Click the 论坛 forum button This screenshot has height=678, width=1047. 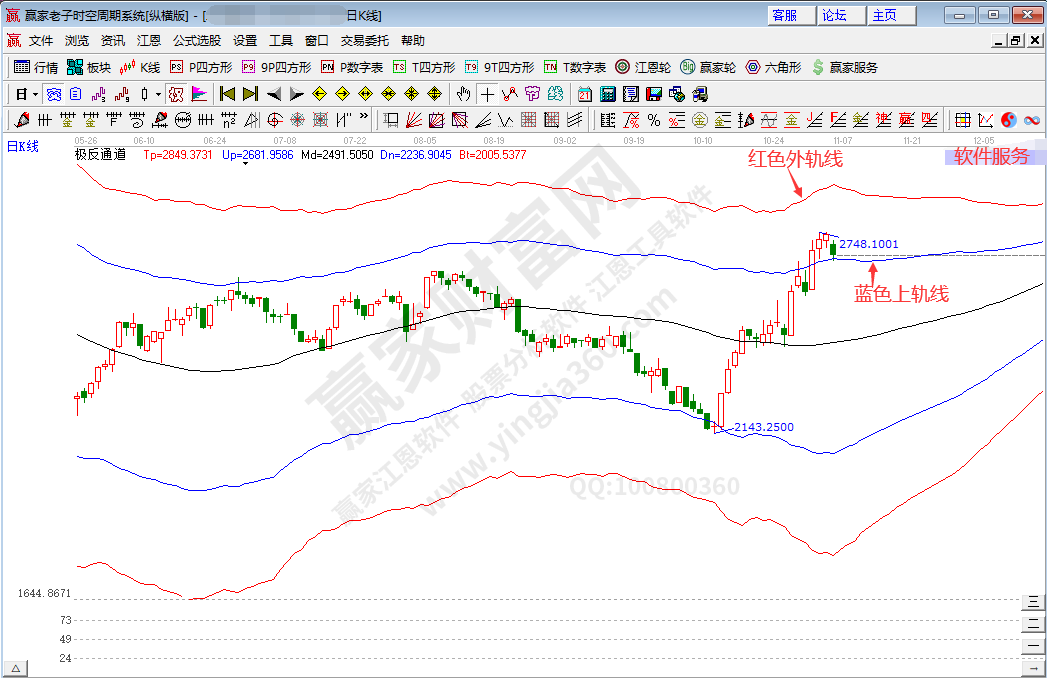click(834, 15)
